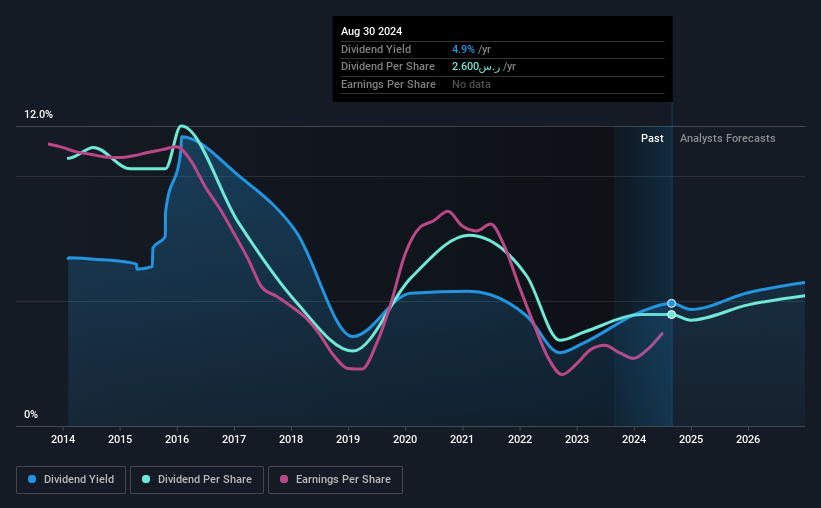Click the 2025 x-axis label

click(691, 439)
